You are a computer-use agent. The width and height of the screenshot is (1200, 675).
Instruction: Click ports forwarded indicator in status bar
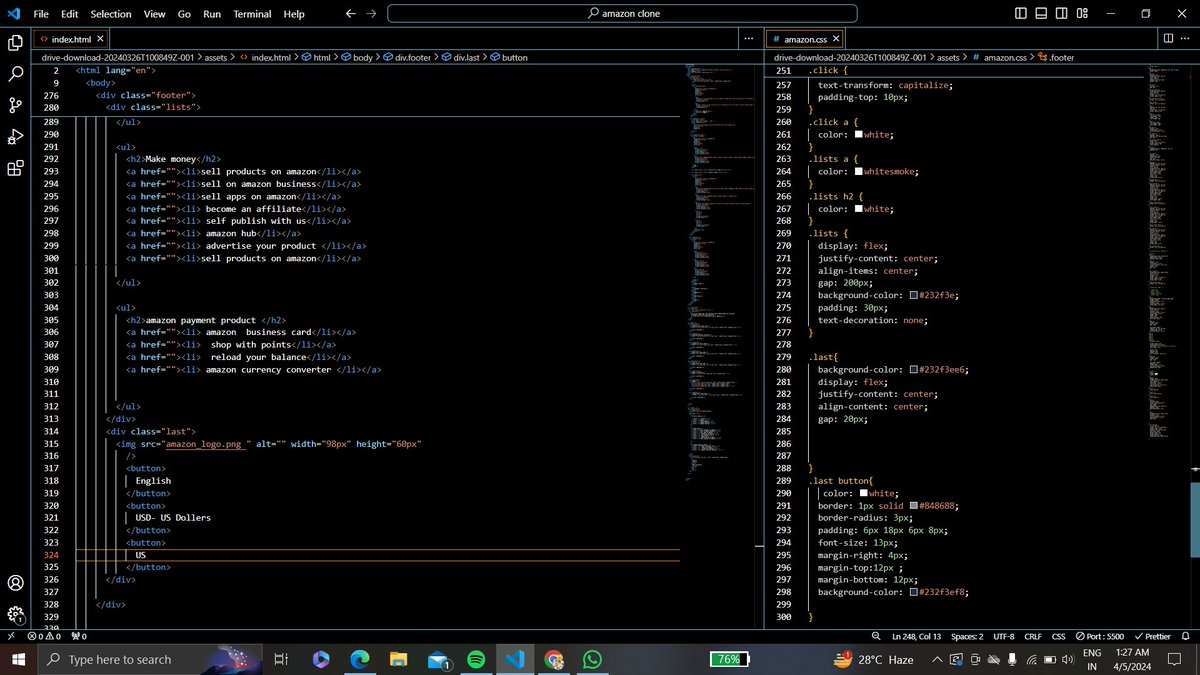[x=79, y=636]
